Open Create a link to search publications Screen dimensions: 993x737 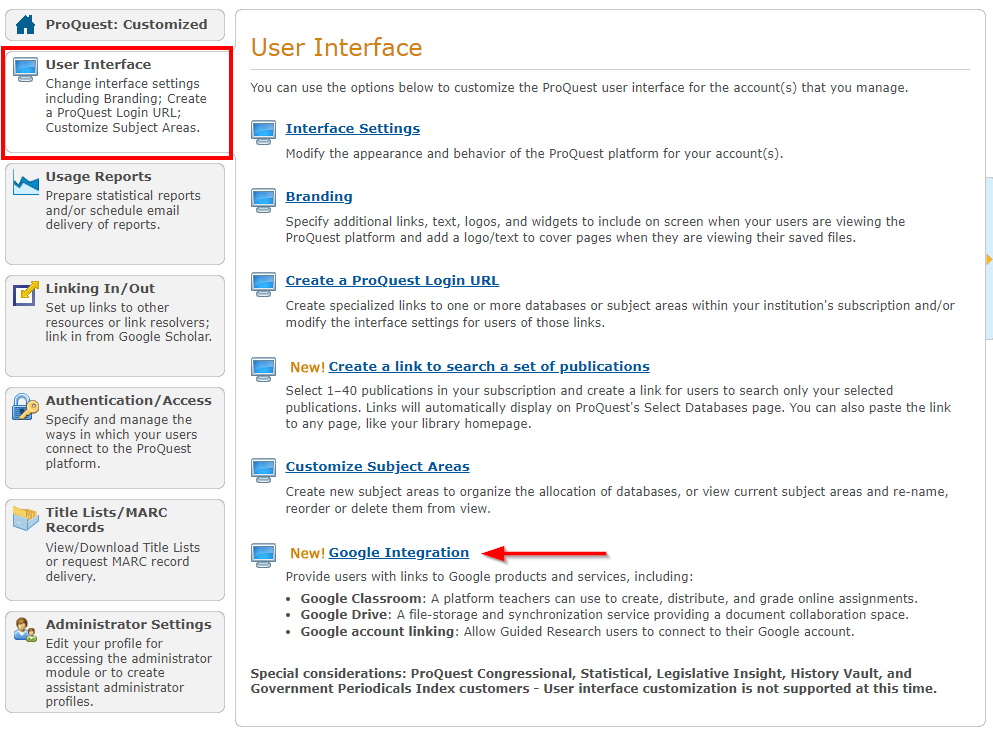coord(489,366)
